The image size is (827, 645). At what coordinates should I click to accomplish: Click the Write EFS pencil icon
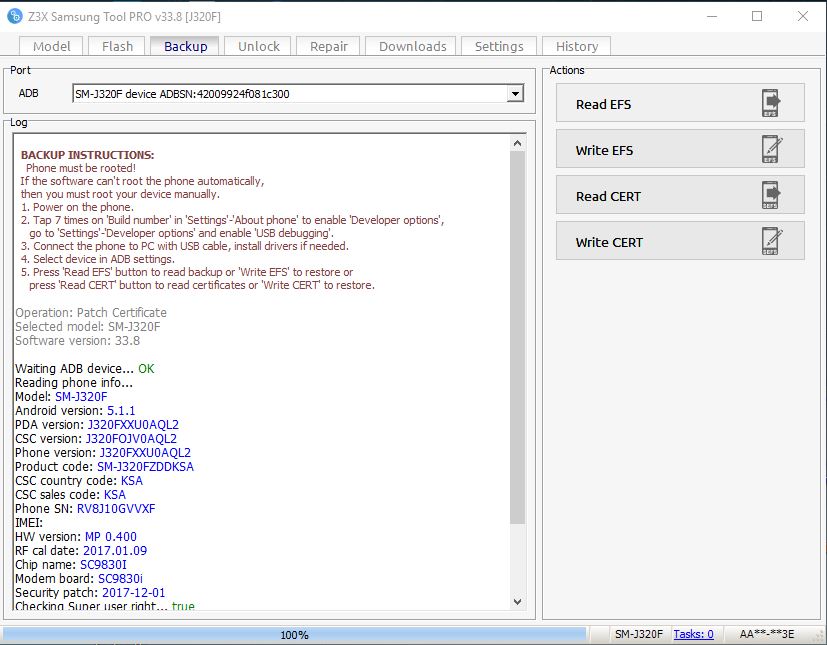click(x=772, y=149)
